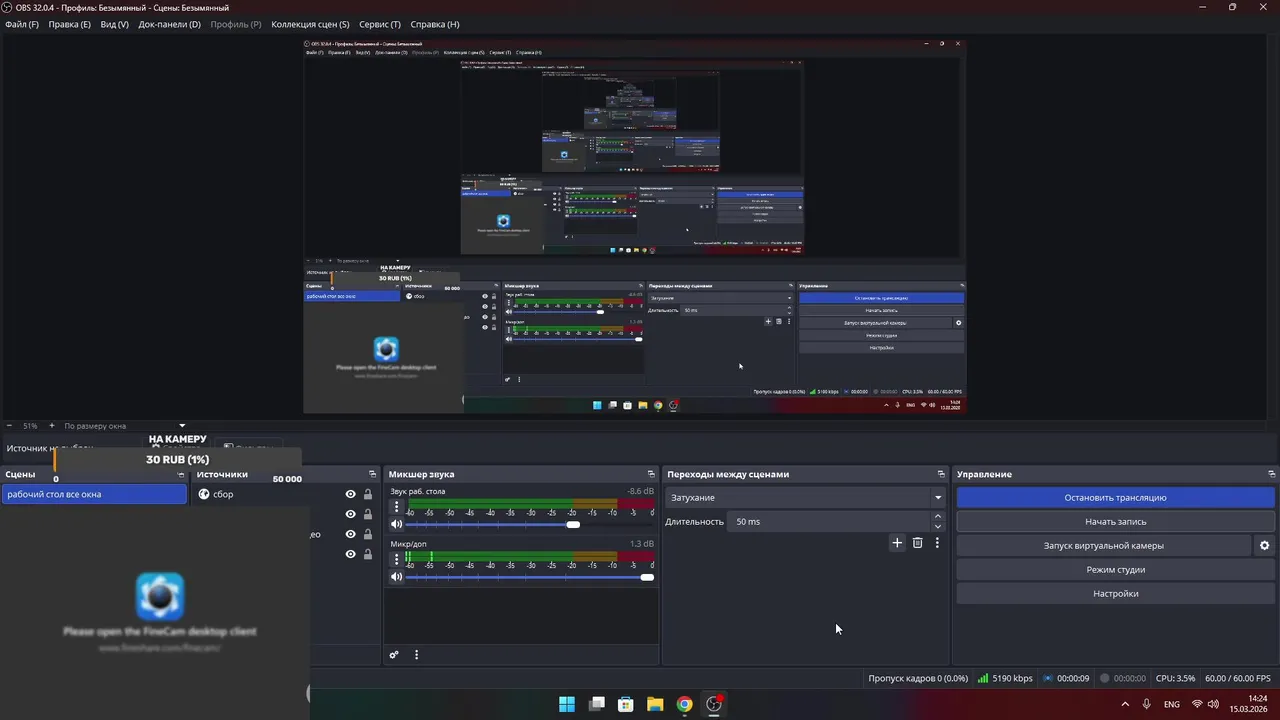Click the 50 ms duration field

point(830,522)
